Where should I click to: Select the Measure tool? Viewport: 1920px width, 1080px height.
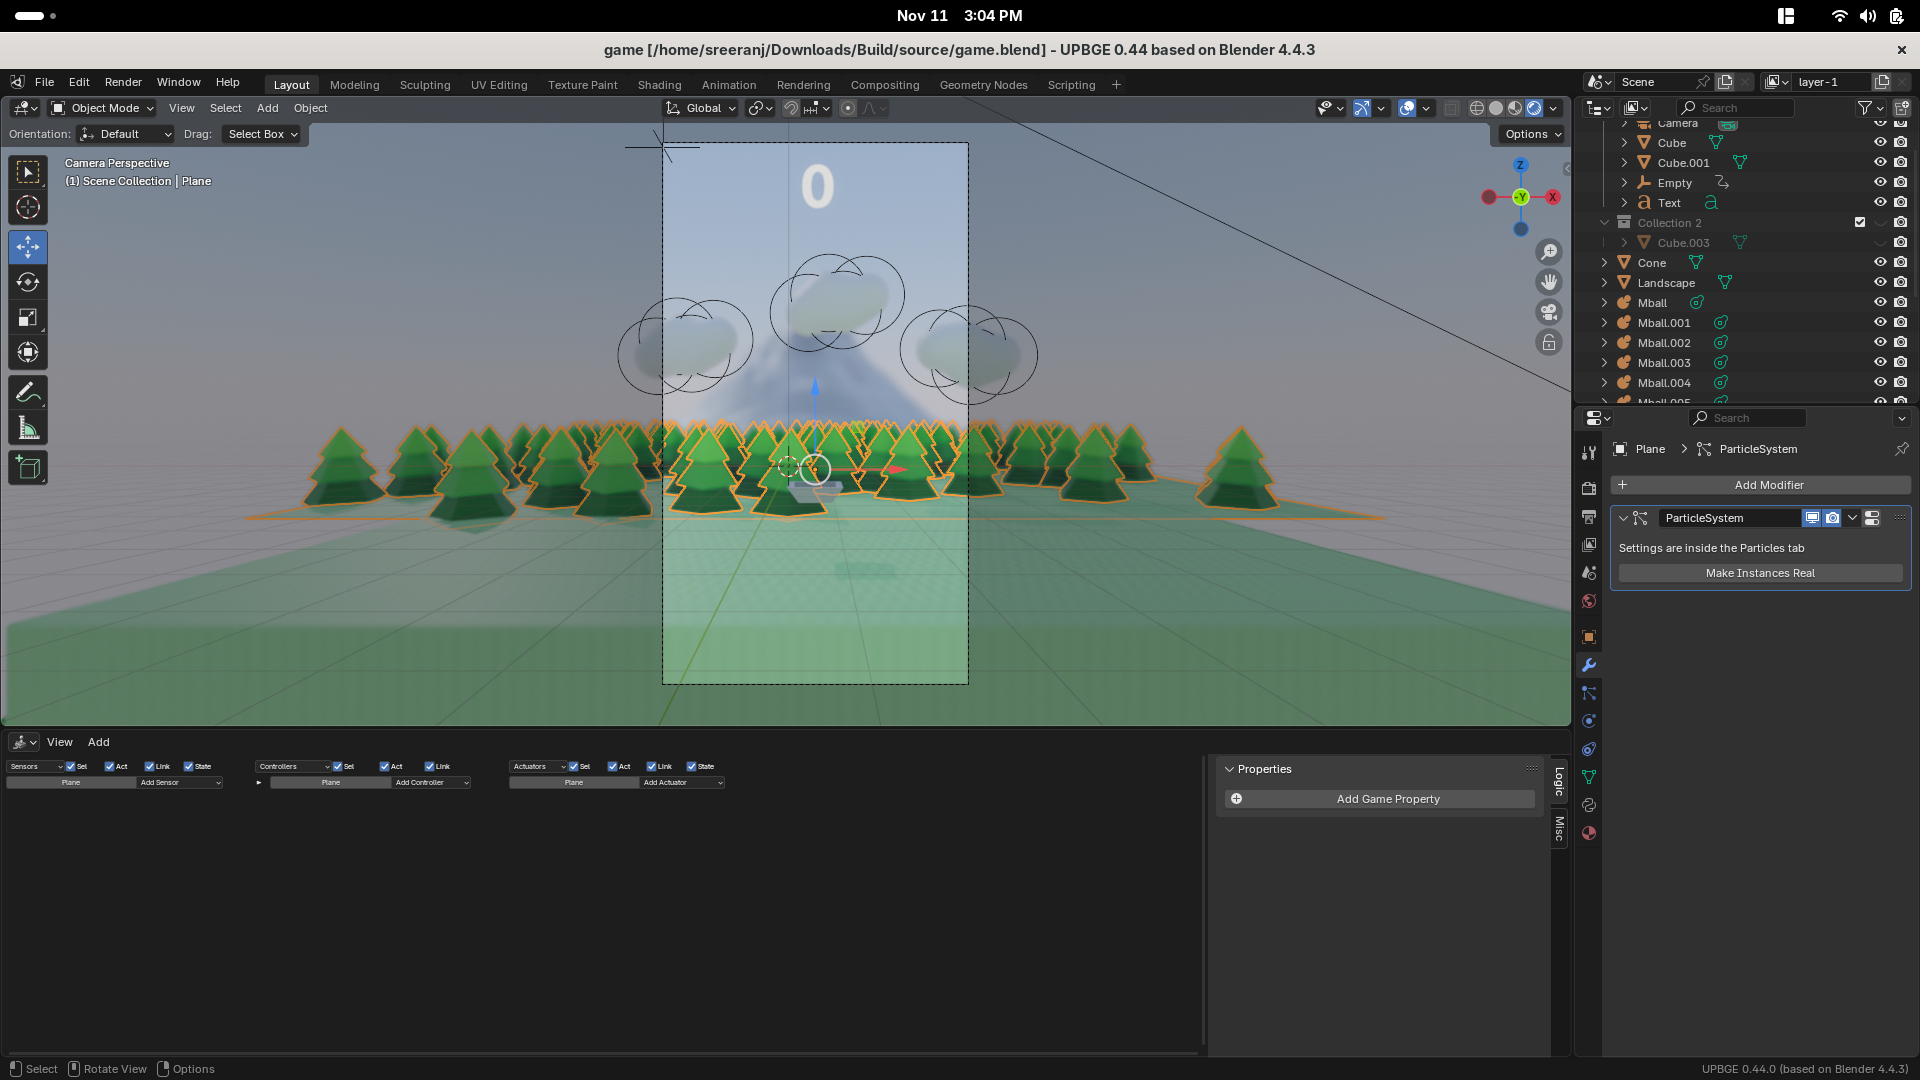click(x=28, y=430)
